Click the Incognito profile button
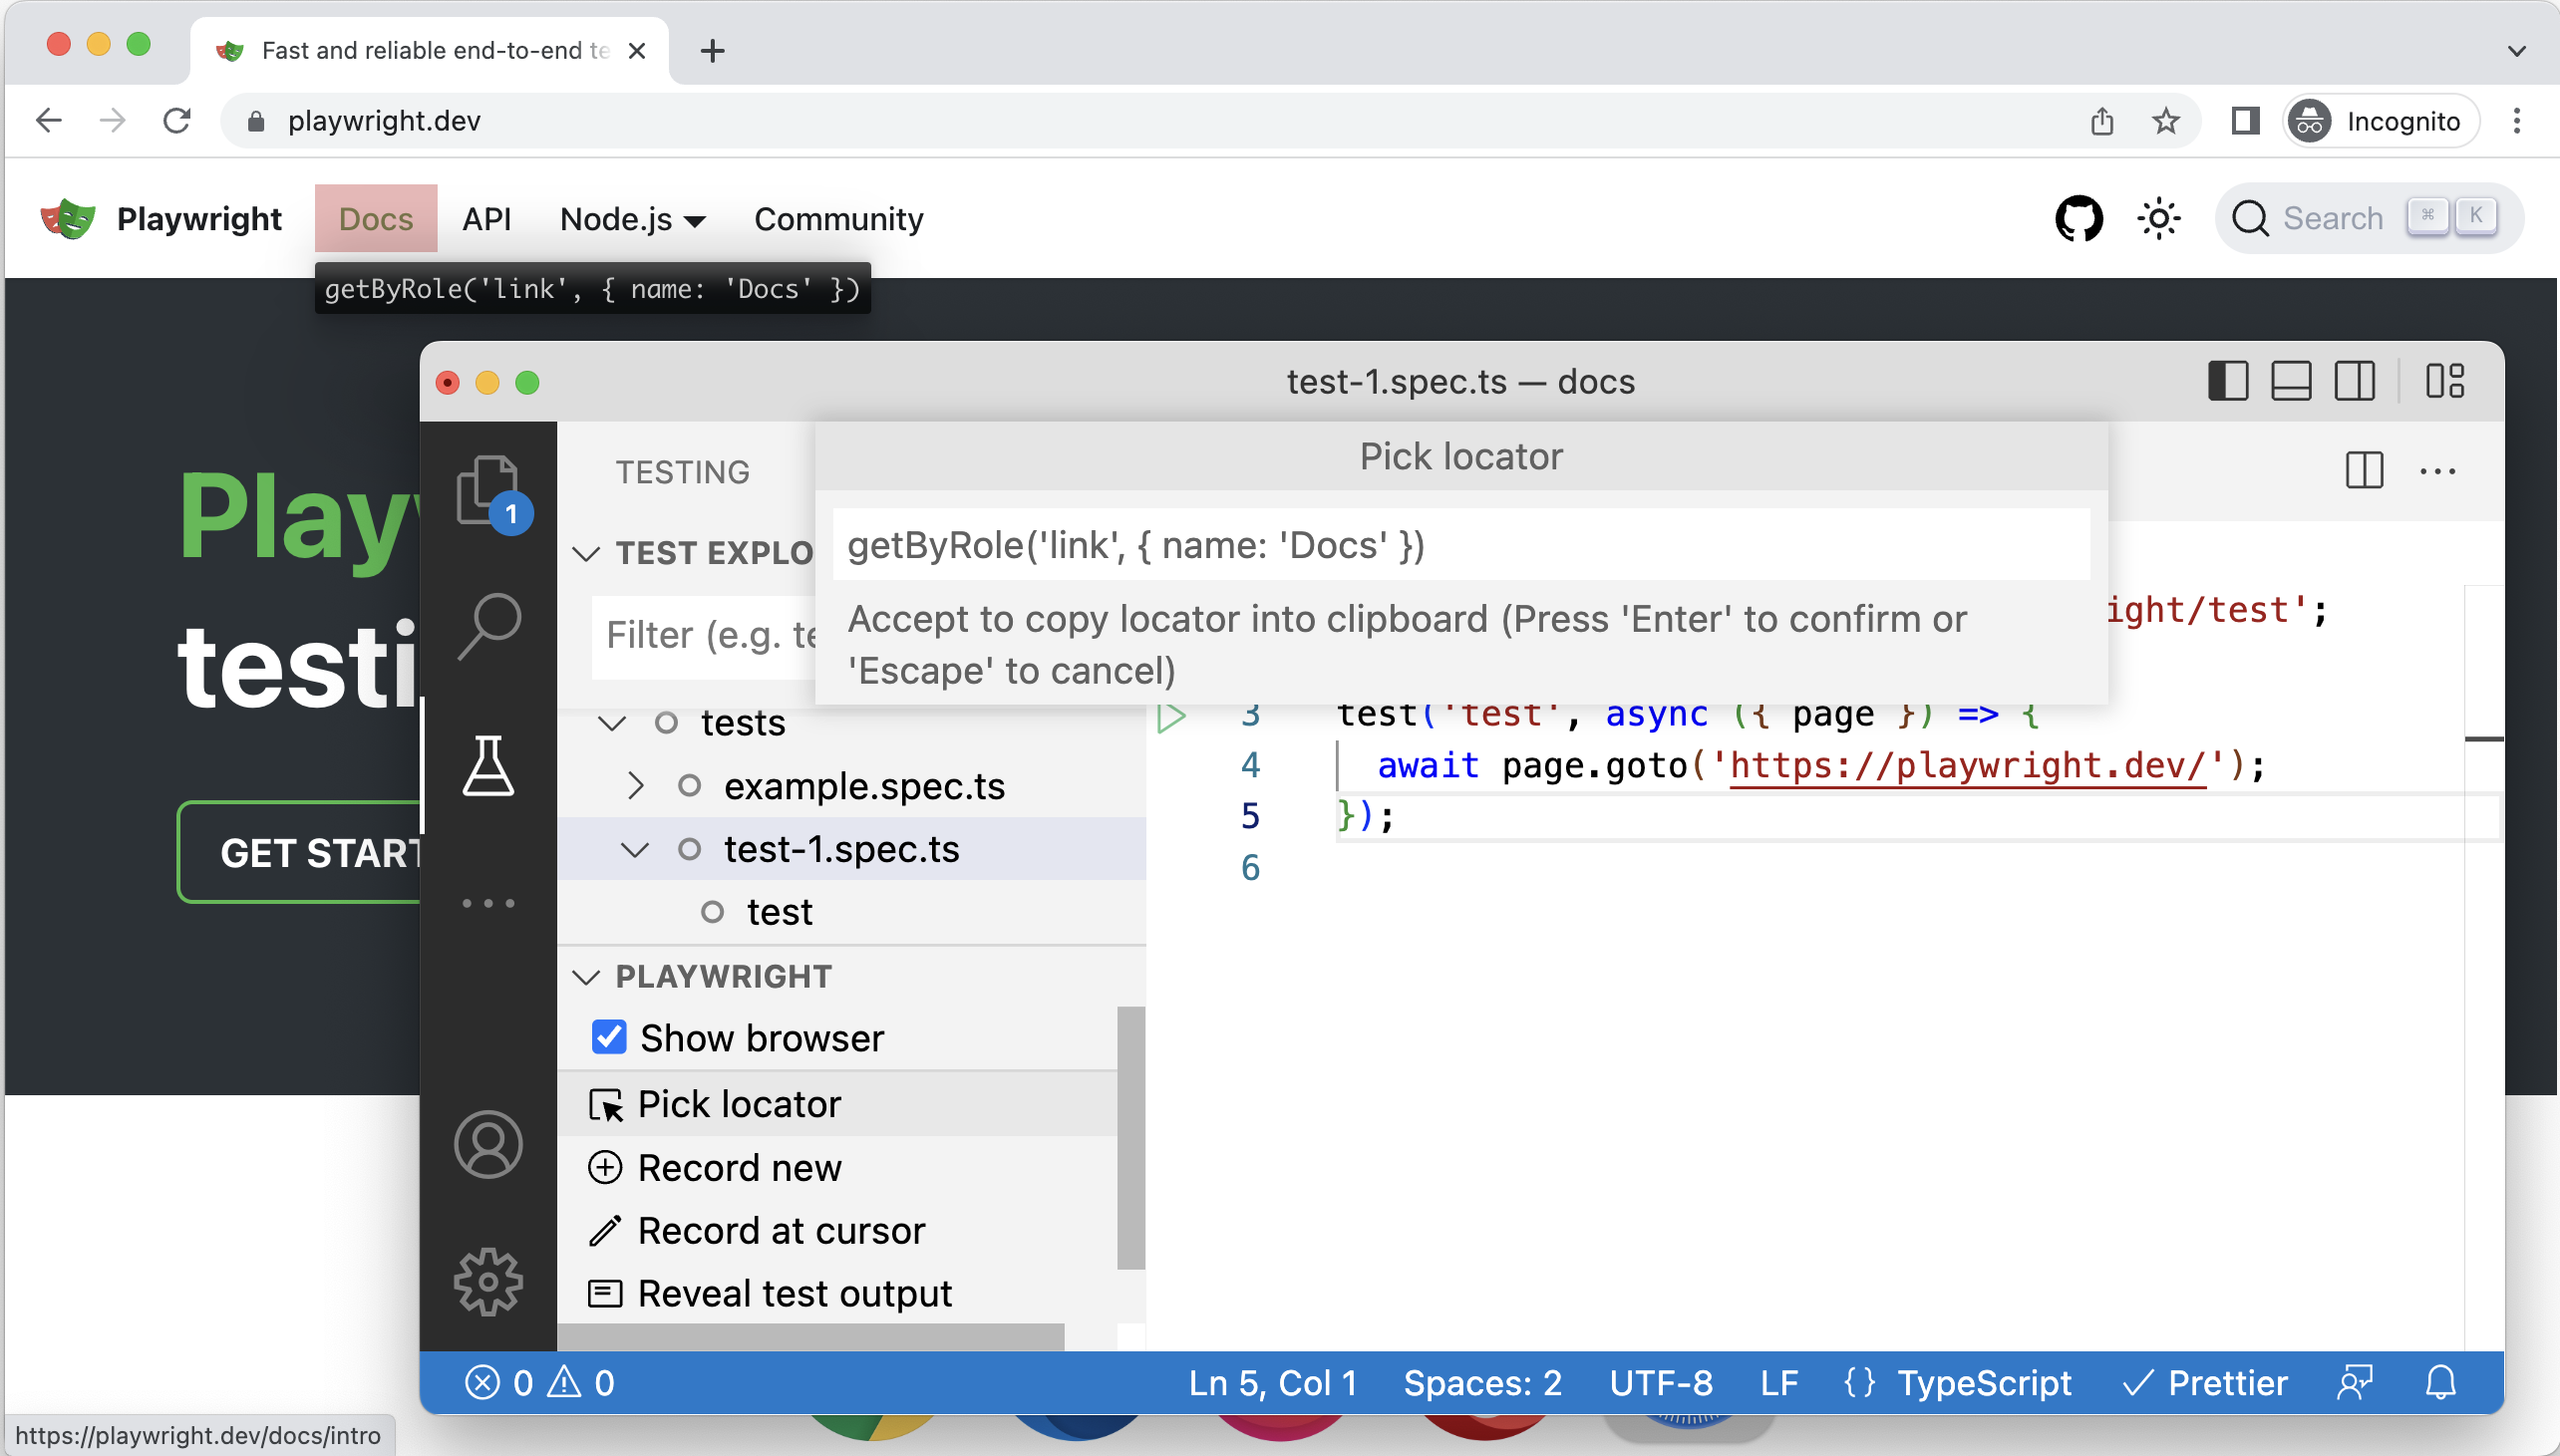Viewport: 2560px width, 1456px height. tap(2381, 121)
